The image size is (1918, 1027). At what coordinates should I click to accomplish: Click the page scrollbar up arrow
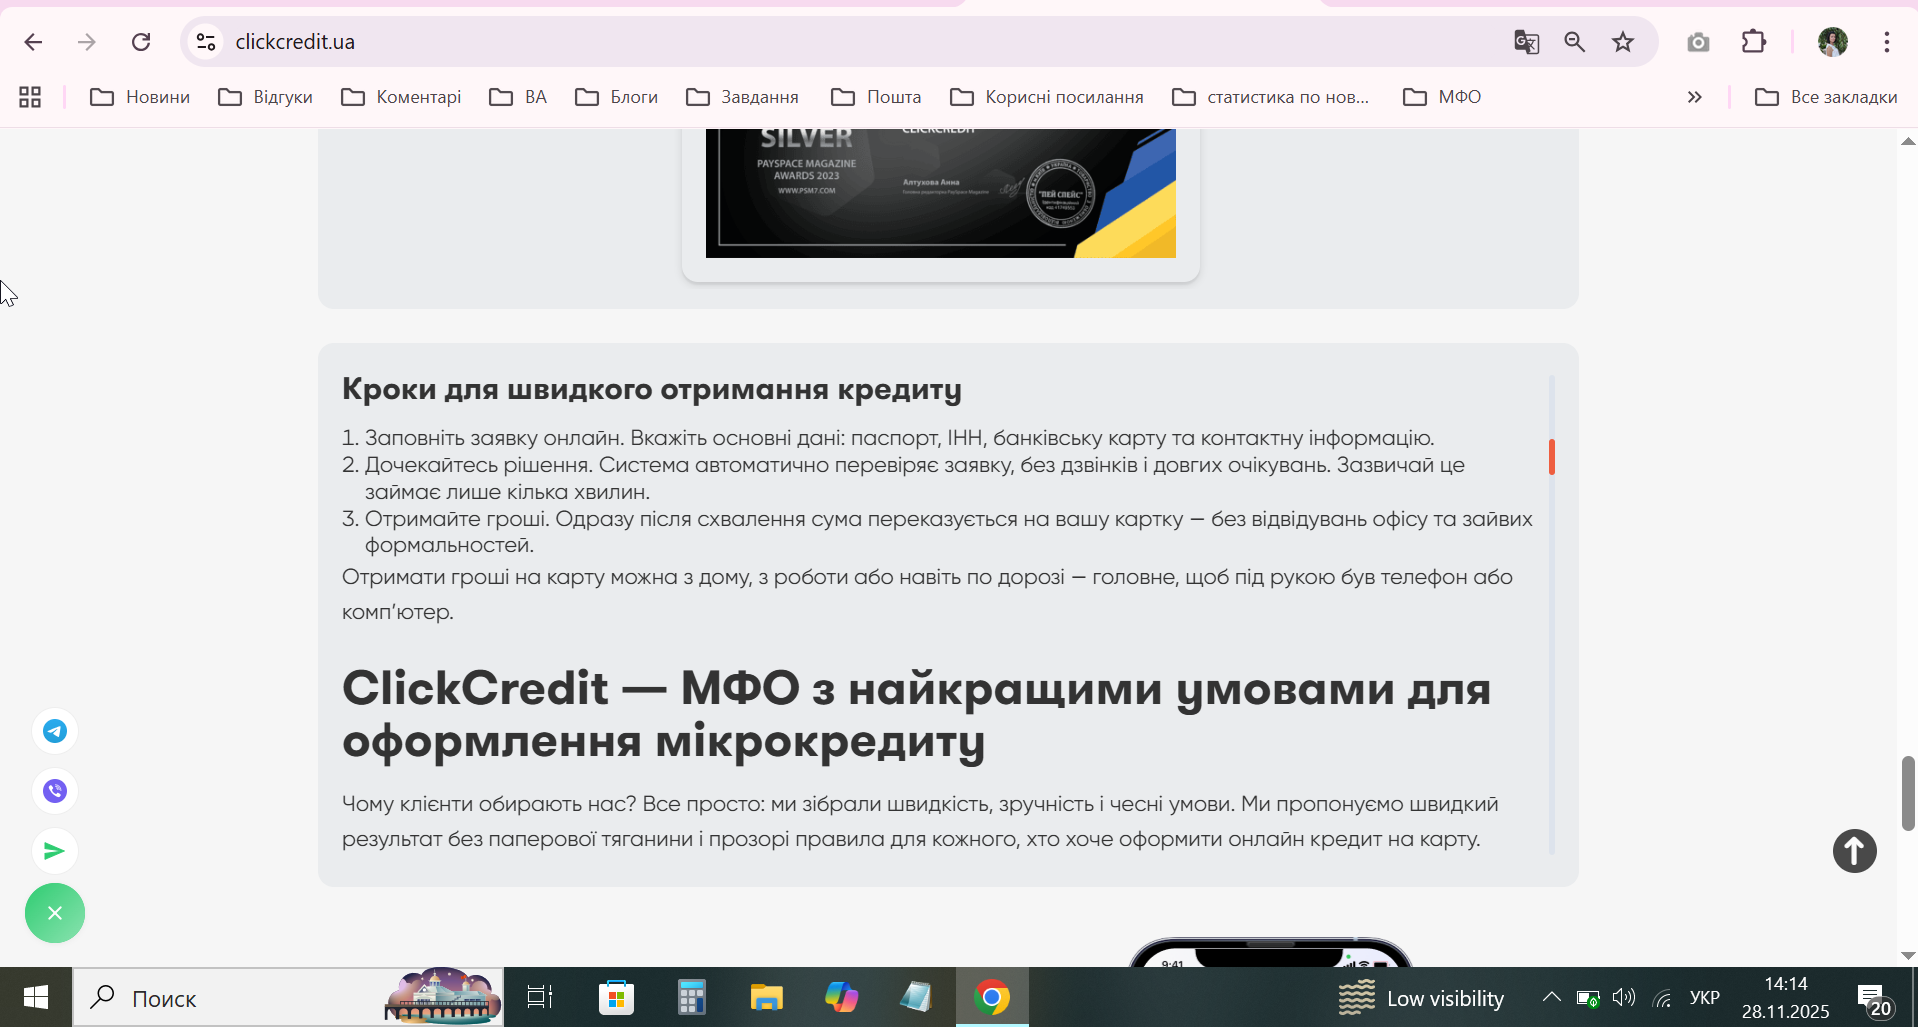pyautogui.click(x=1908, y=141)
